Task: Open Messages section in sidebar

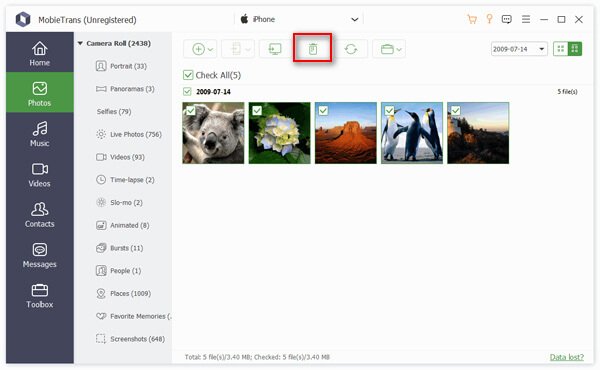Action: point(39,255)
